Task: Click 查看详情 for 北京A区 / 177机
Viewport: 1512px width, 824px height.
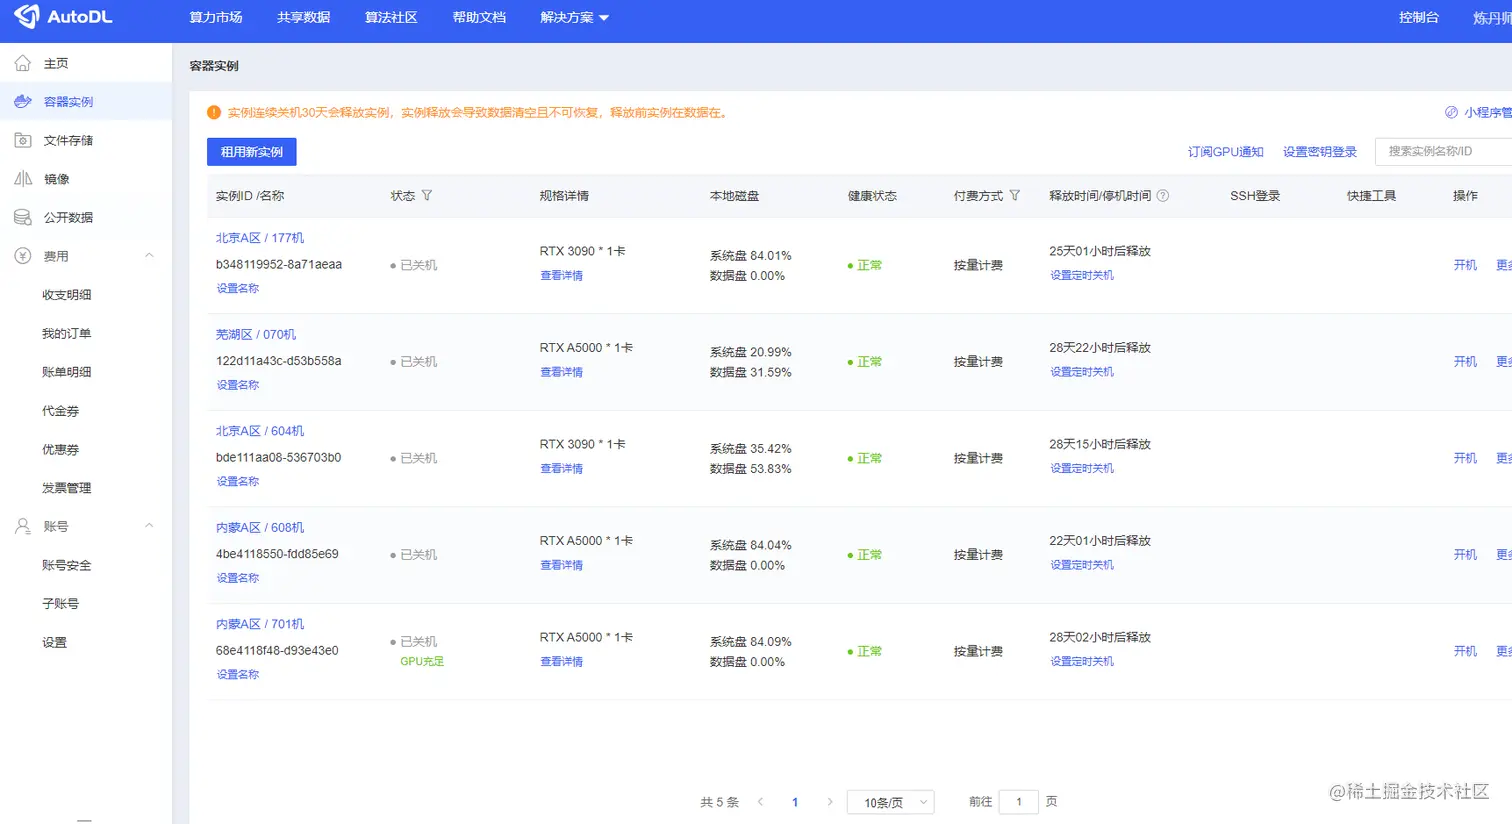Action: 562,275
